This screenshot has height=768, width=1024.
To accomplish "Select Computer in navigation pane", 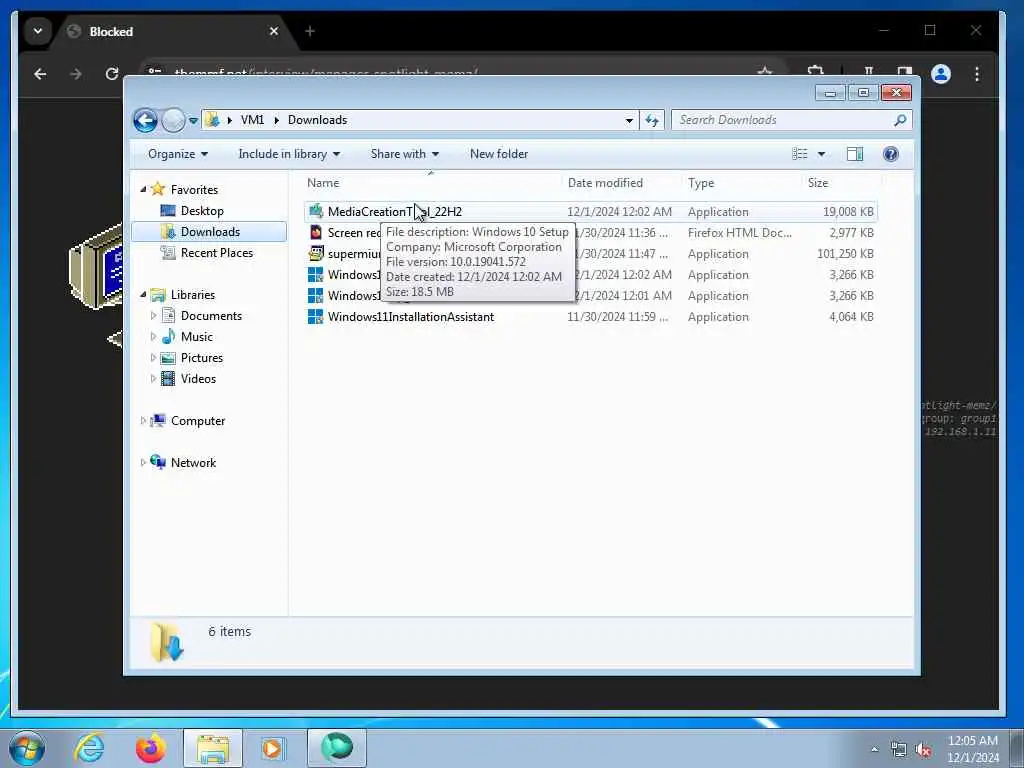I will (198, 421).
